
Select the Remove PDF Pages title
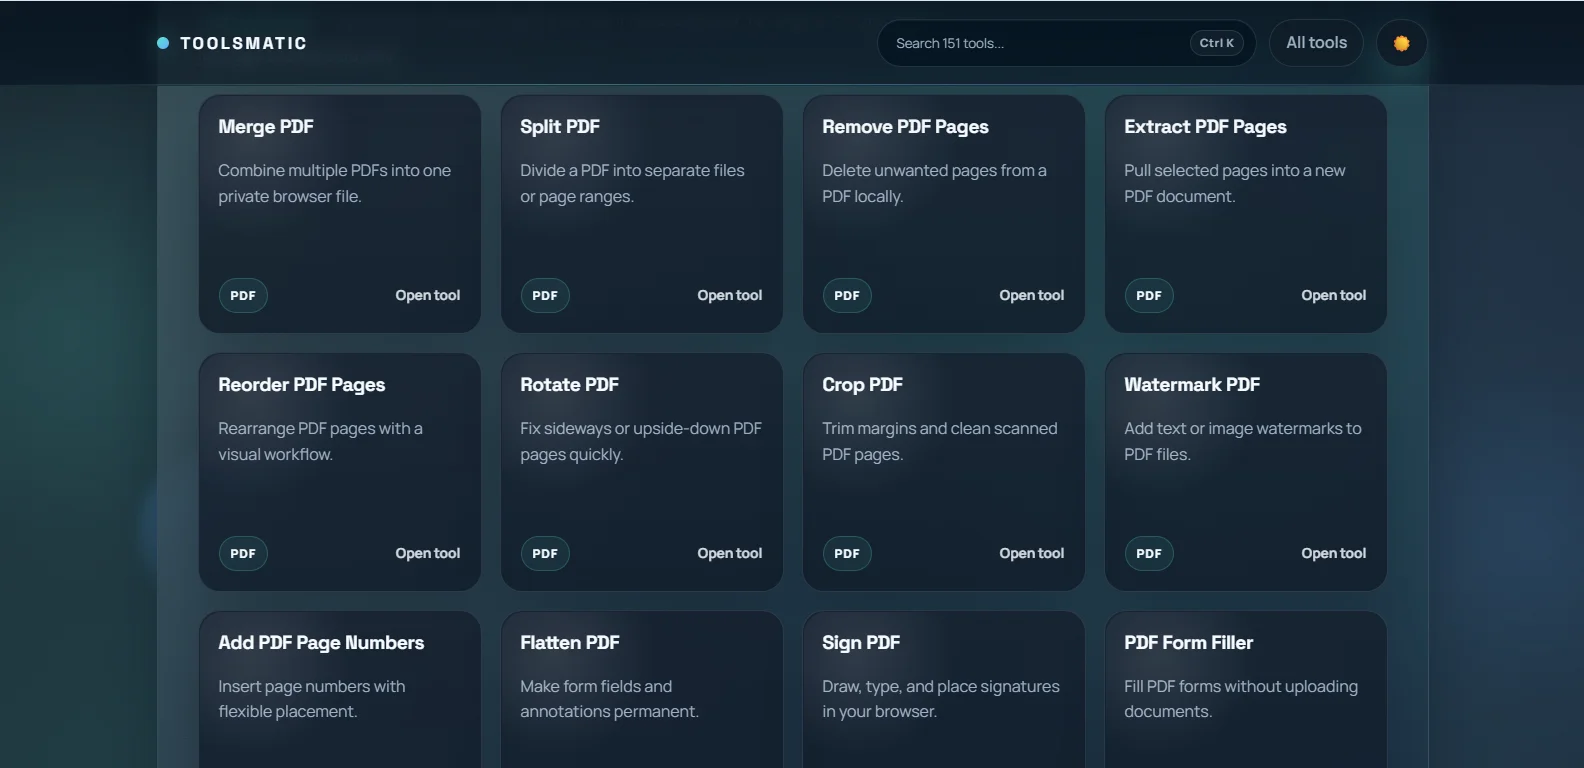point(905,127)
